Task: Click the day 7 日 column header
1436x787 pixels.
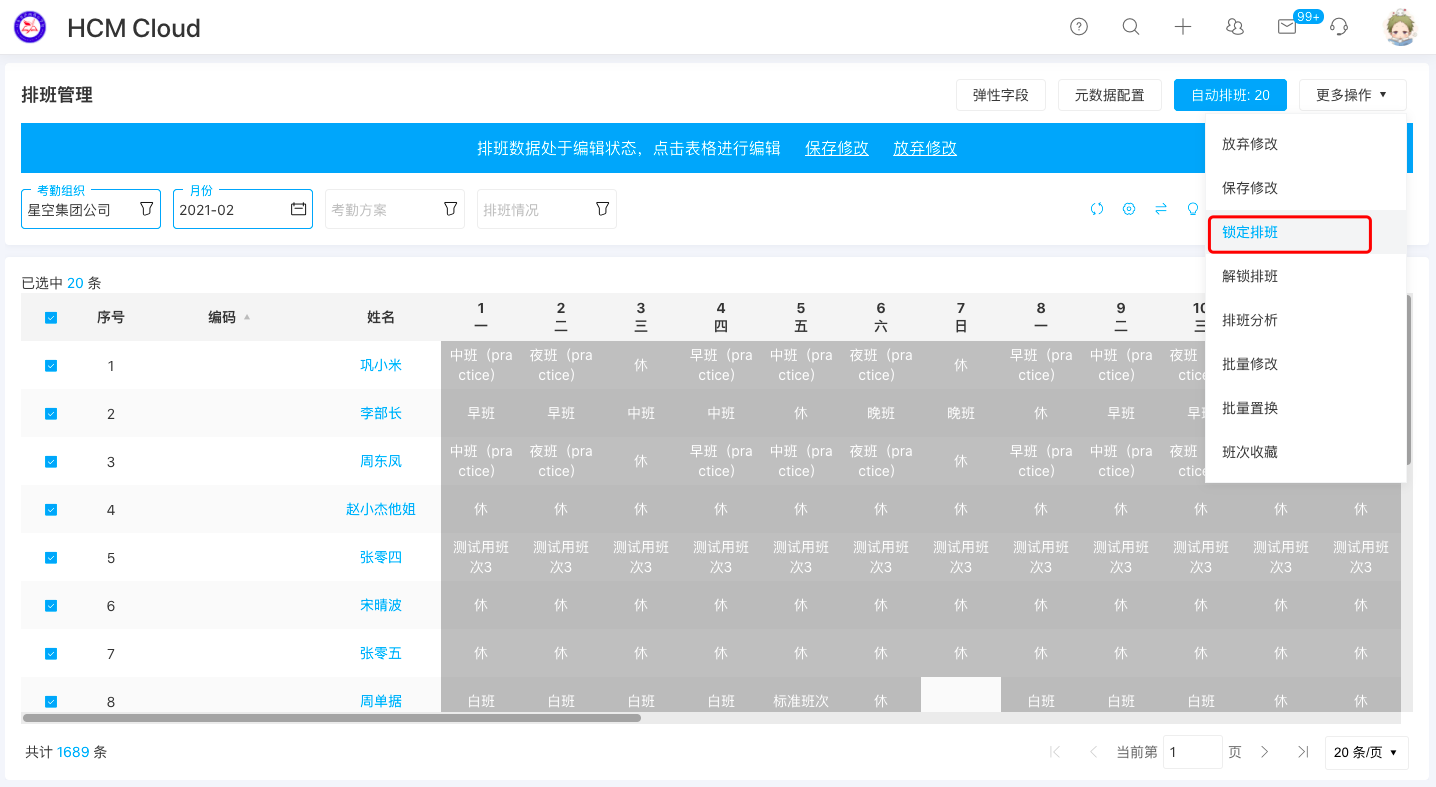Action: click(x=961, y=317)
